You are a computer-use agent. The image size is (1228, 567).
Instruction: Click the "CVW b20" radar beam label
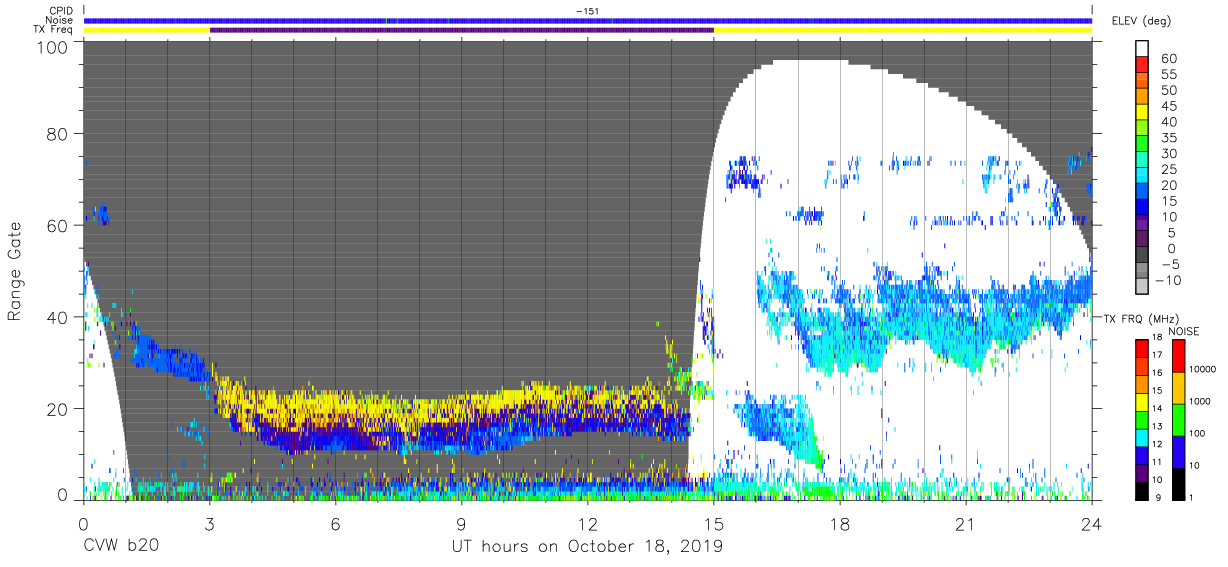121,546
